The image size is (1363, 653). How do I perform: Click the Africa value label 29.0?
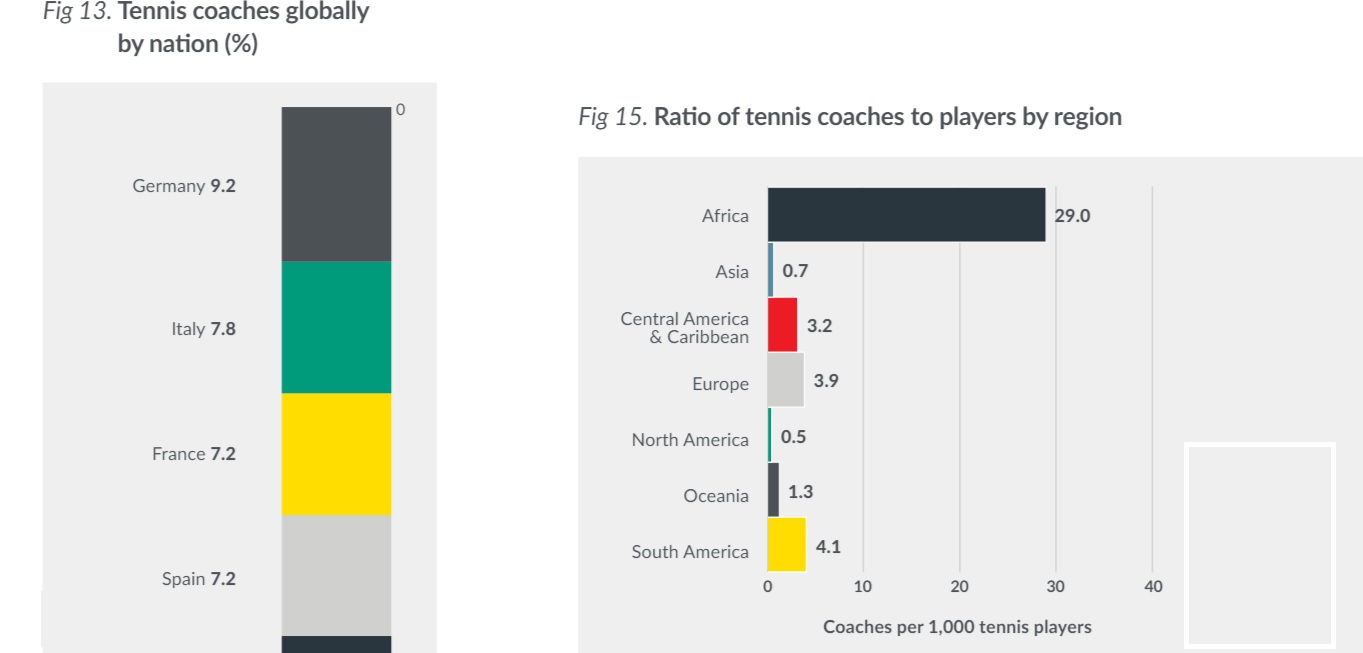[x=1072, y=215]
